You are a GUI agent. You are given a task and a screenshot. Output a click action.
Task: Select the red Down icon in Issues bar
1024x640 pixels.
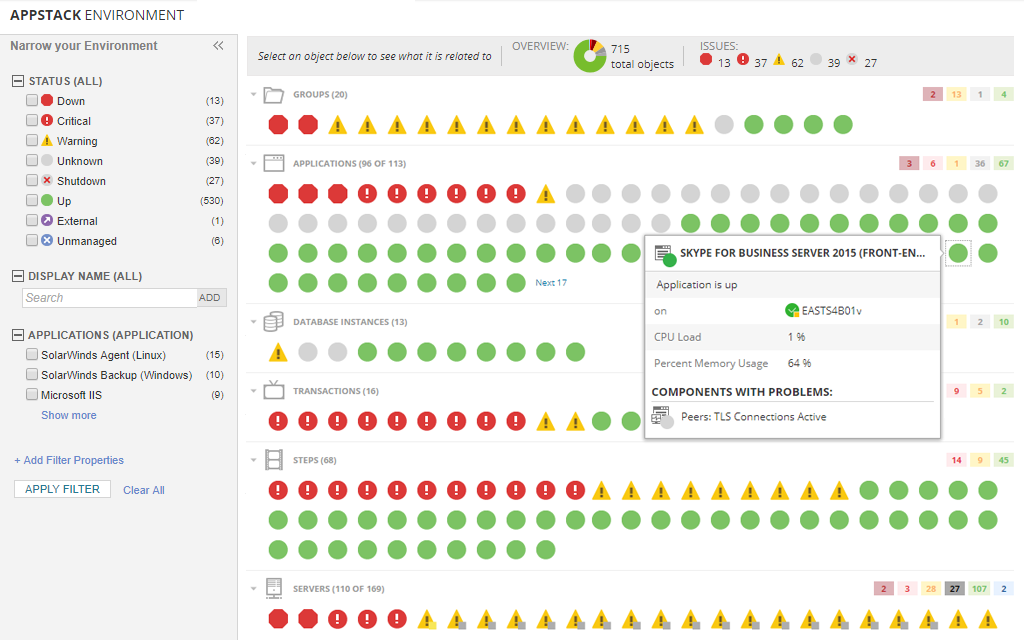pyautogui.click(x=707, y=59)
